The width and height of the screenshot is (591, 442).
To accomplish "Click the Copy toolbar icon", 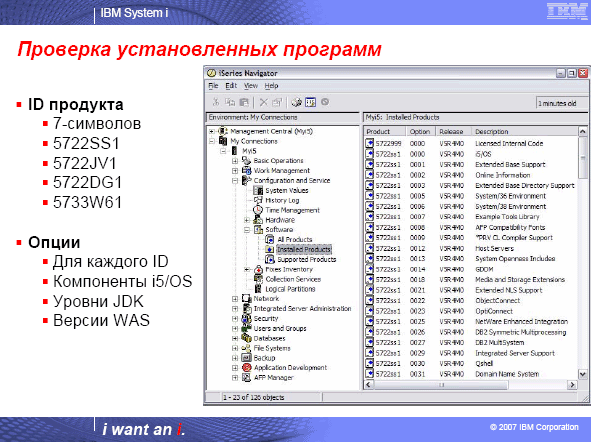I will tap(230, 102).
